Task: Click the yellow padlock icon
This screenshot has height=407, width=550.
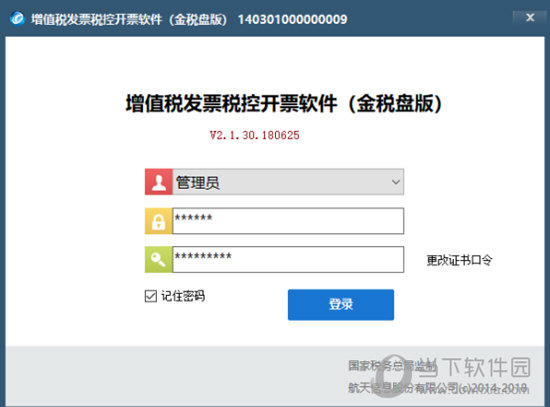Action: pos(159,221)
